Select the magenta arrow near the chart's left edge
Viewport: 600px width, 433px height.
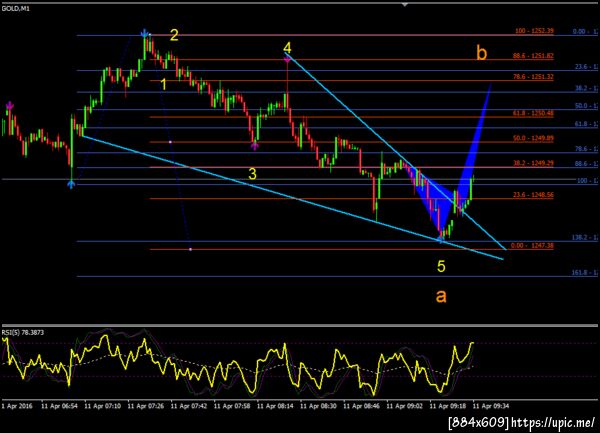point(10,106)
